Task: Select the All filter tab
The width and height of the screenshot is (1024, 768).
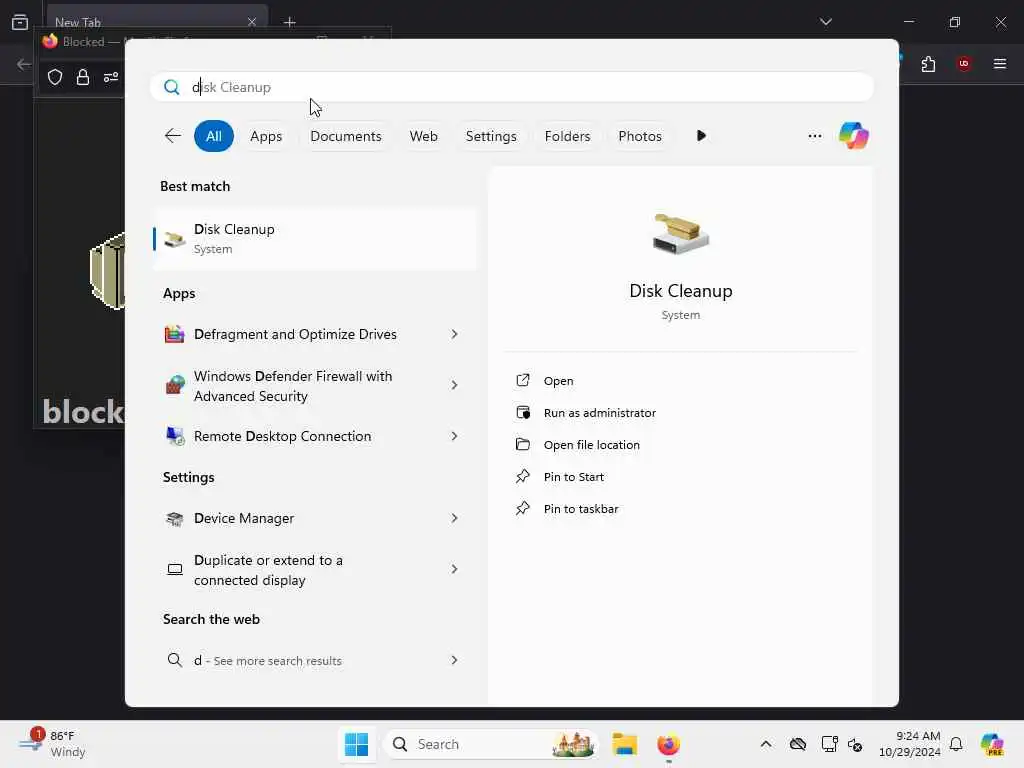Action: [214, 136]
